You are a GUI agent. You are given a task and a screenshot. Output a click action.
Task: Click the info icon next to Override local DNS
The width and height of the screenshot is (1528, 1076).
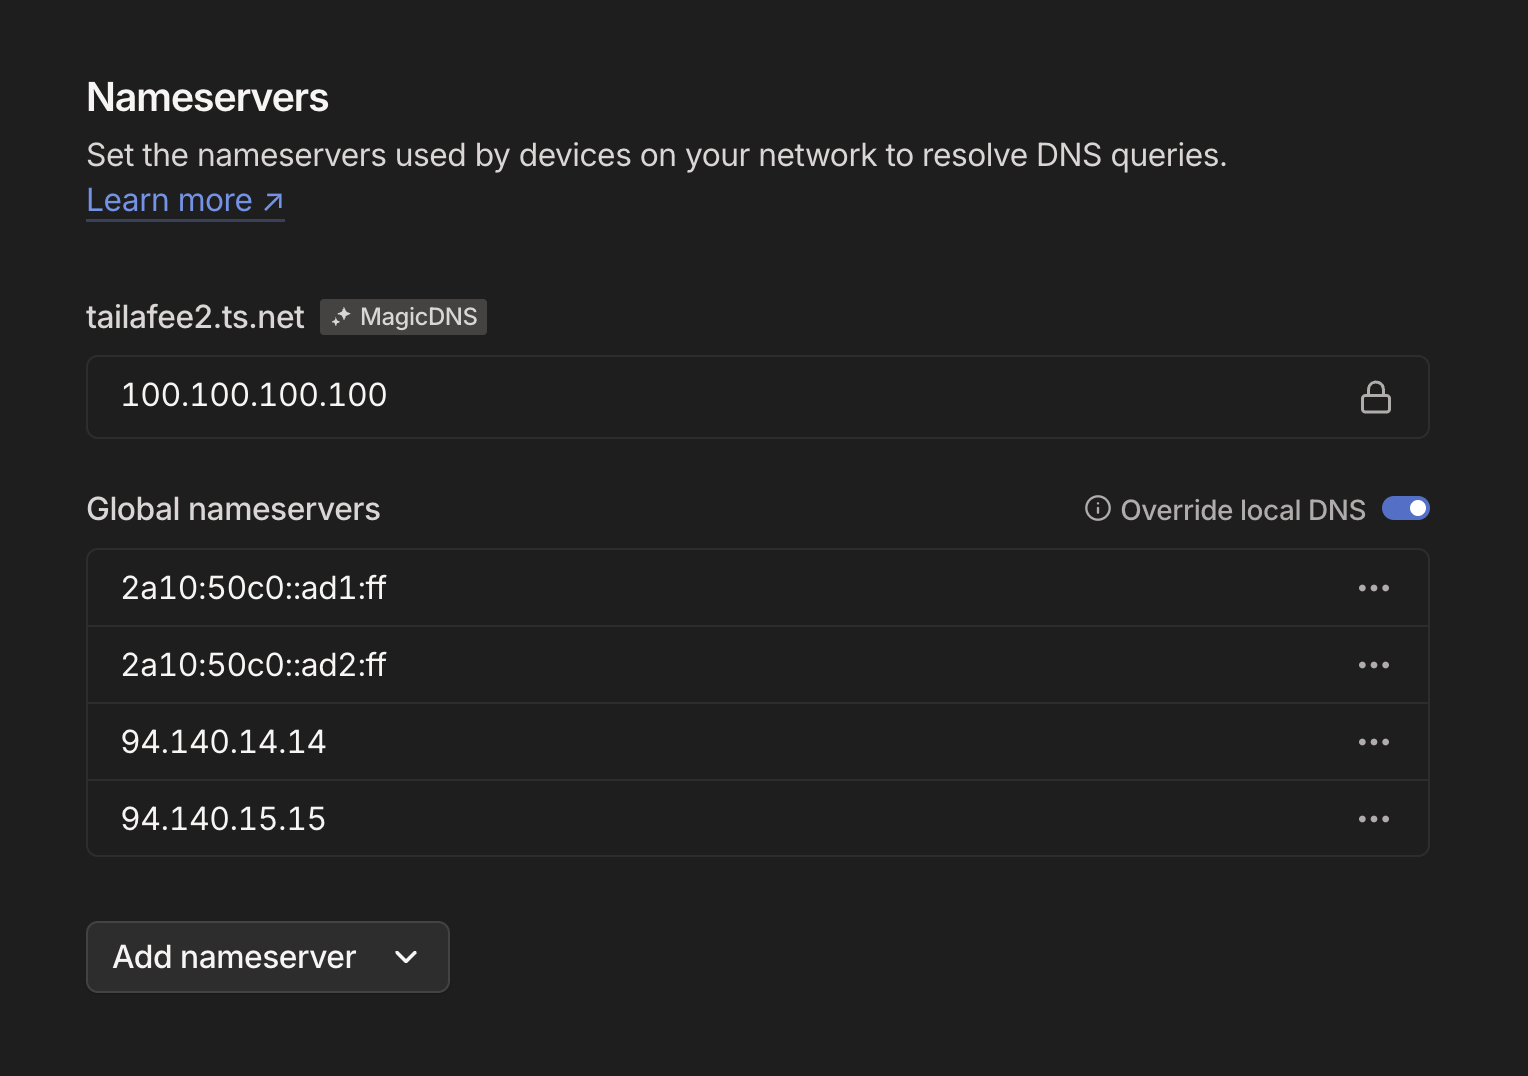(x=1097, y=509)
